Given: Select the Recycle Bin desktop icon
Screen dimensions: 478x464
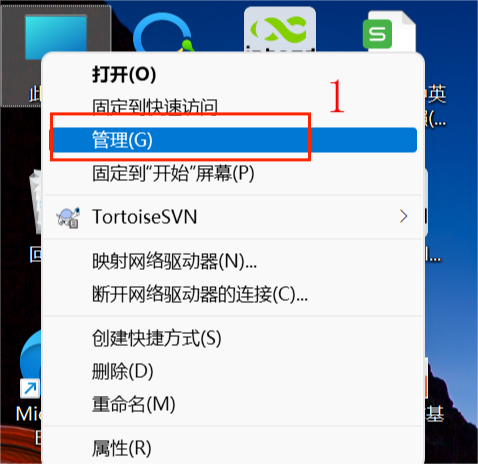Looking at the screenshot, I should (x=35, y=202).
